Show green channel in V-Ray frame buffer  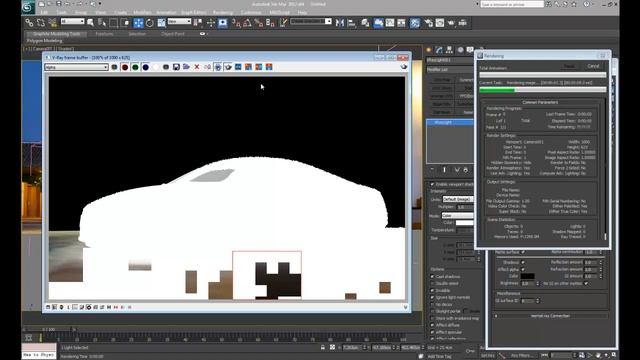[135, 67]
